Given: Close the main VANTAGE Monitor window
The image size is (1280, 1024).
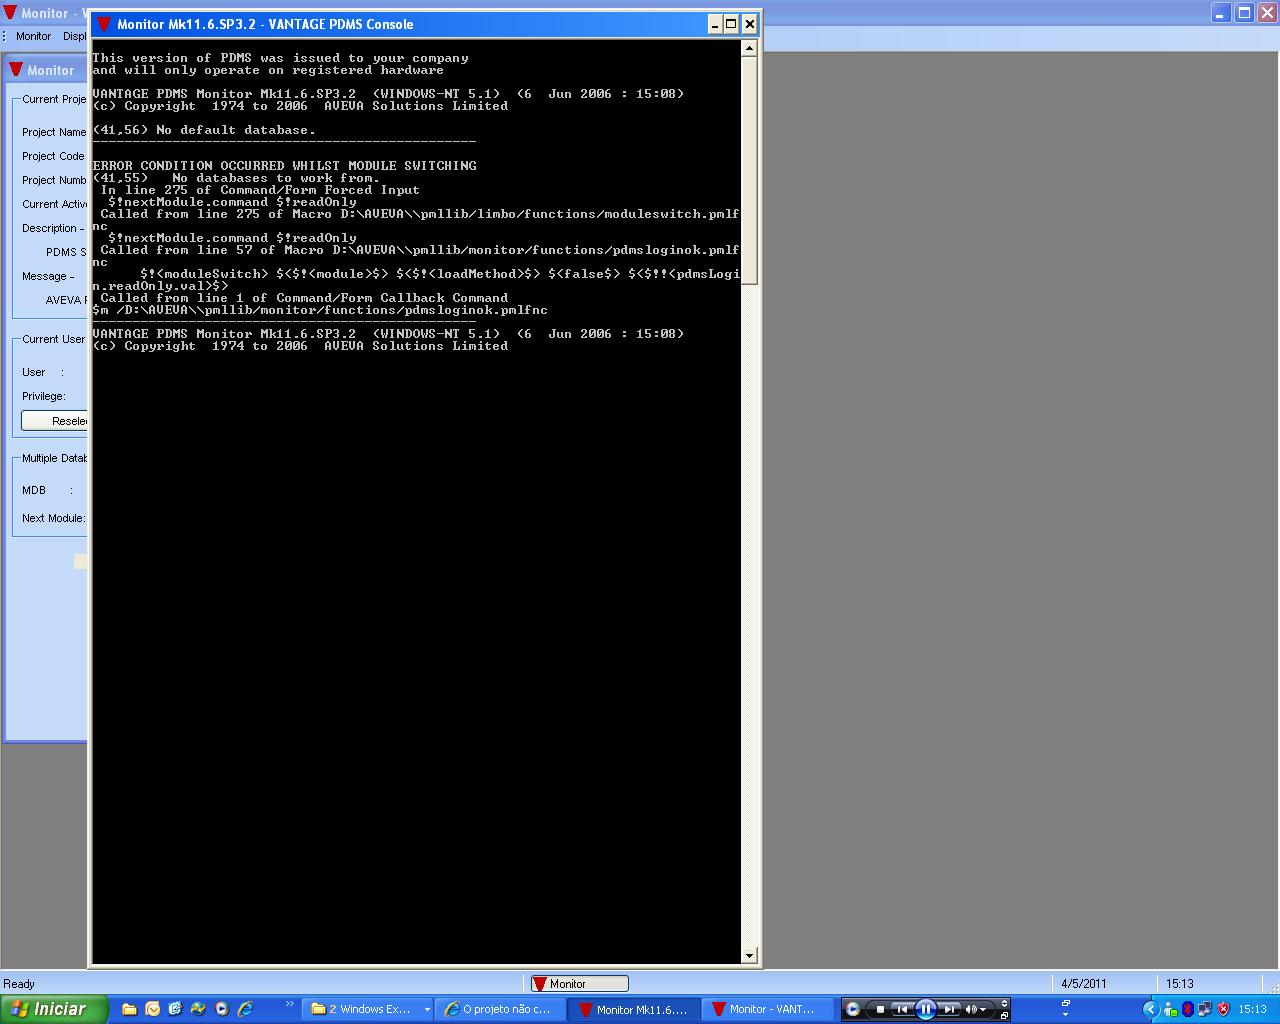Looking at the screenshot, I should click(x=1267, y=12).
